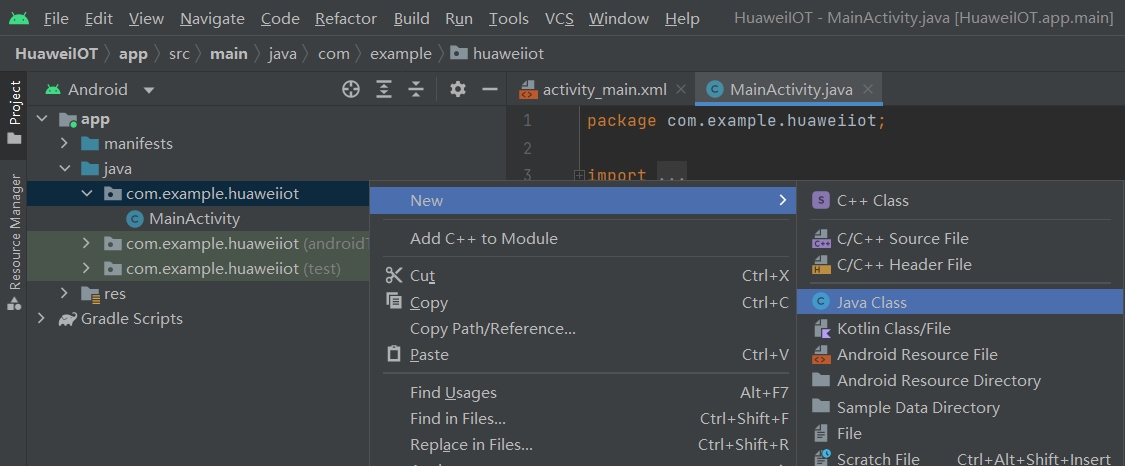This screenshot has width=1125, height=466.
Task: Open the Android view dropdown
Action: [149, 90]
